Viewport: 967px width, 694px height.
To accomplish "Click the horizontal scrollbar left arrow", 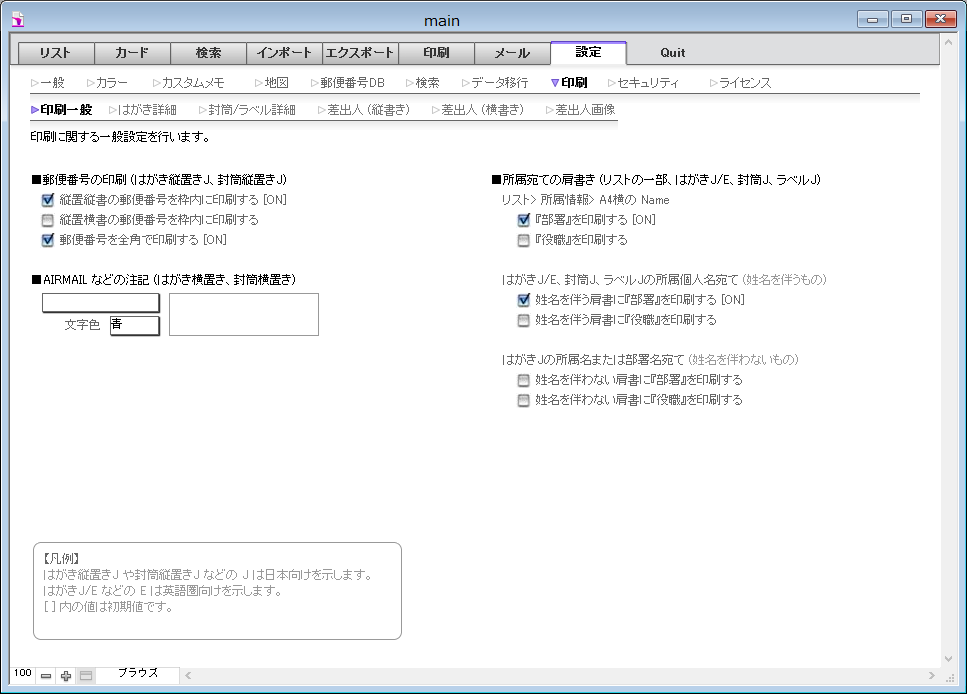I will pos(187,676).
